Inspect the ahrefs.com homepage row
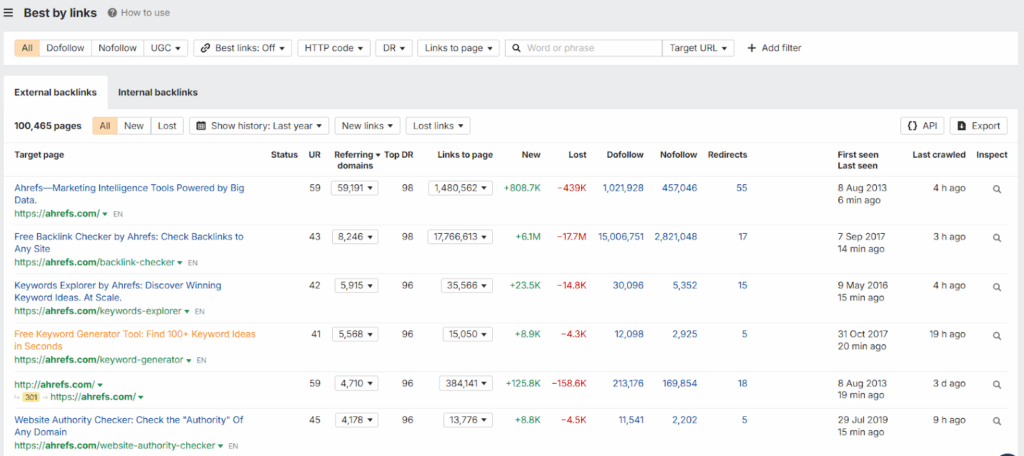 tap(997, 189)
